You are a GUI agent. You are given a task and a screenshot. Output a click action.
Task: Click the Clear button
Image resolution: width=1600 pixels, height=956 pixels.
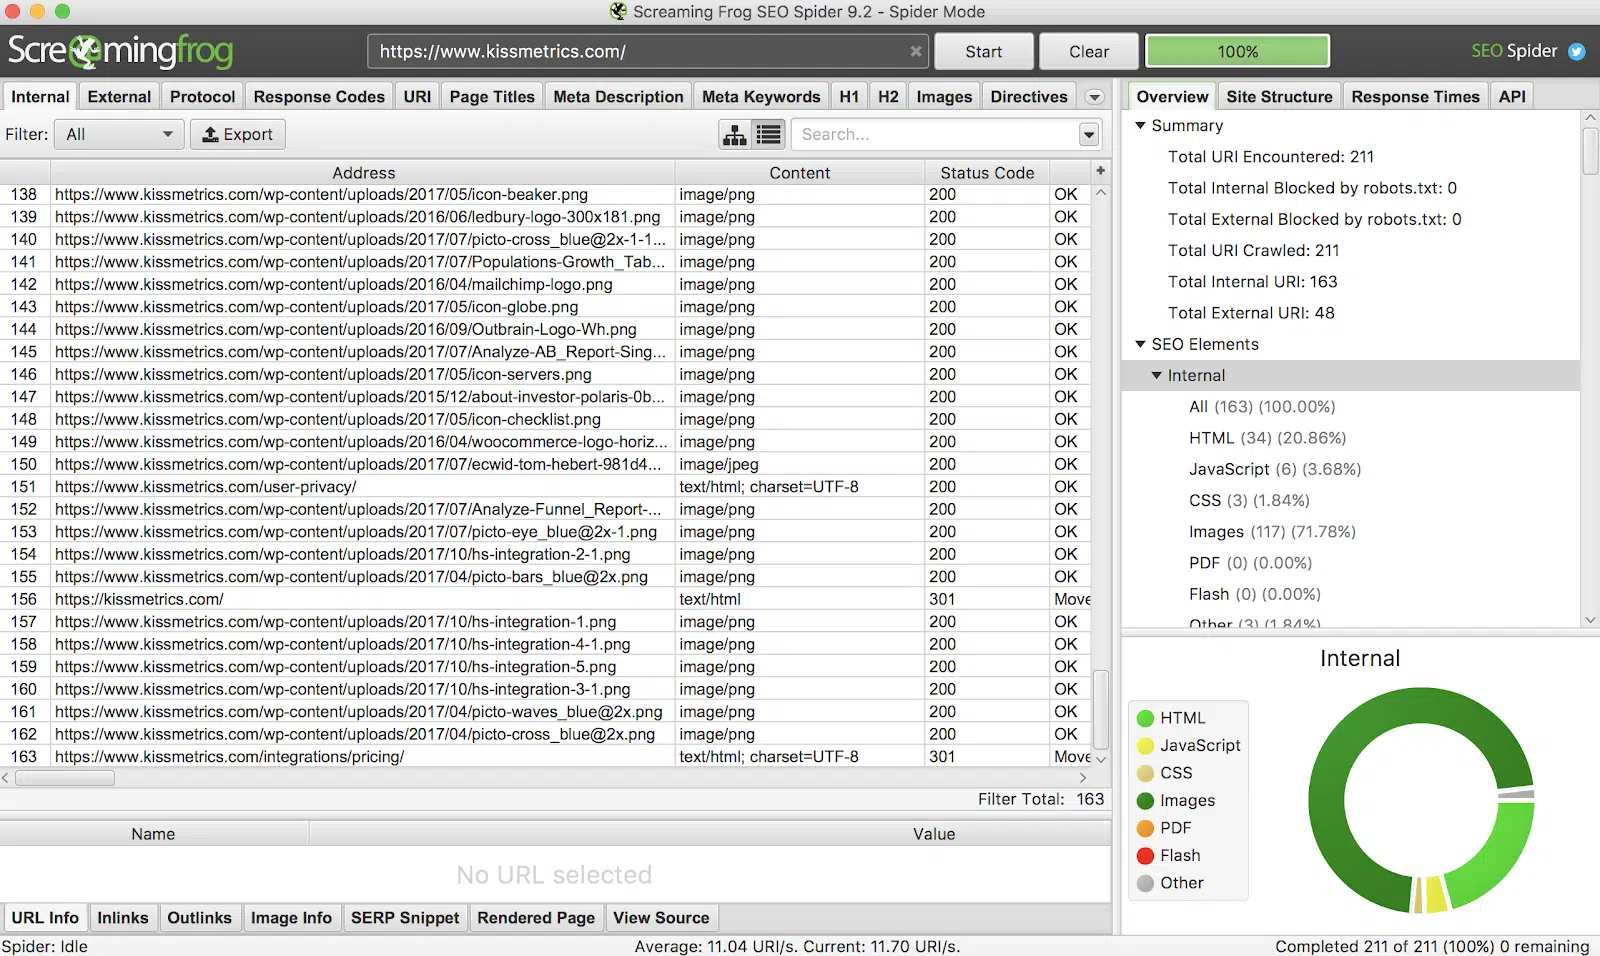click(1089, 52)
